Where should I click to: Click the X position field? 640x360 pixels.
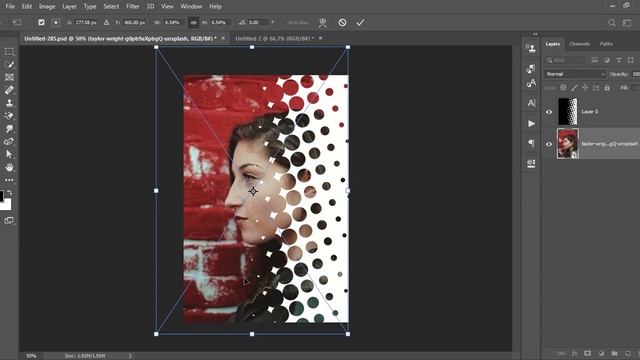86,22
